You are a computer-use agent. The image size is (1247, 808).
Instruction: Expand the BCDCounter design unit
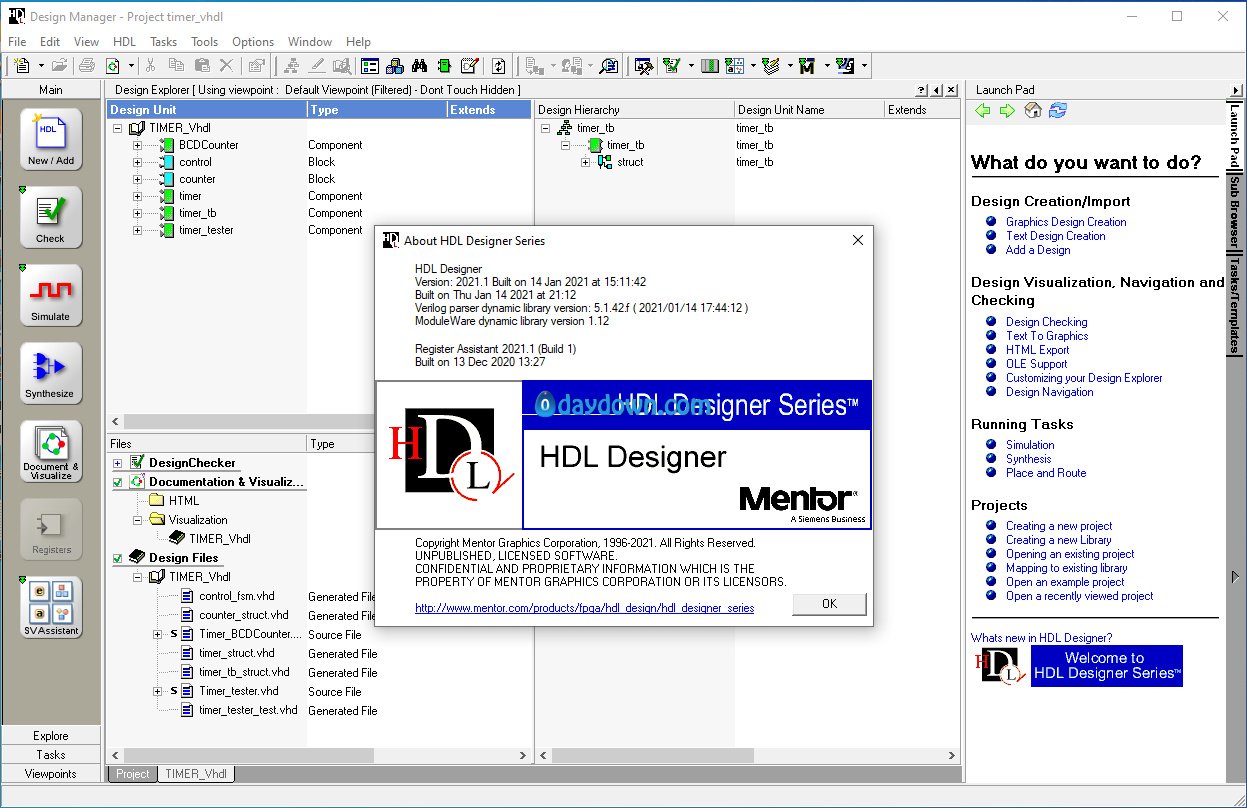(137, 145)
